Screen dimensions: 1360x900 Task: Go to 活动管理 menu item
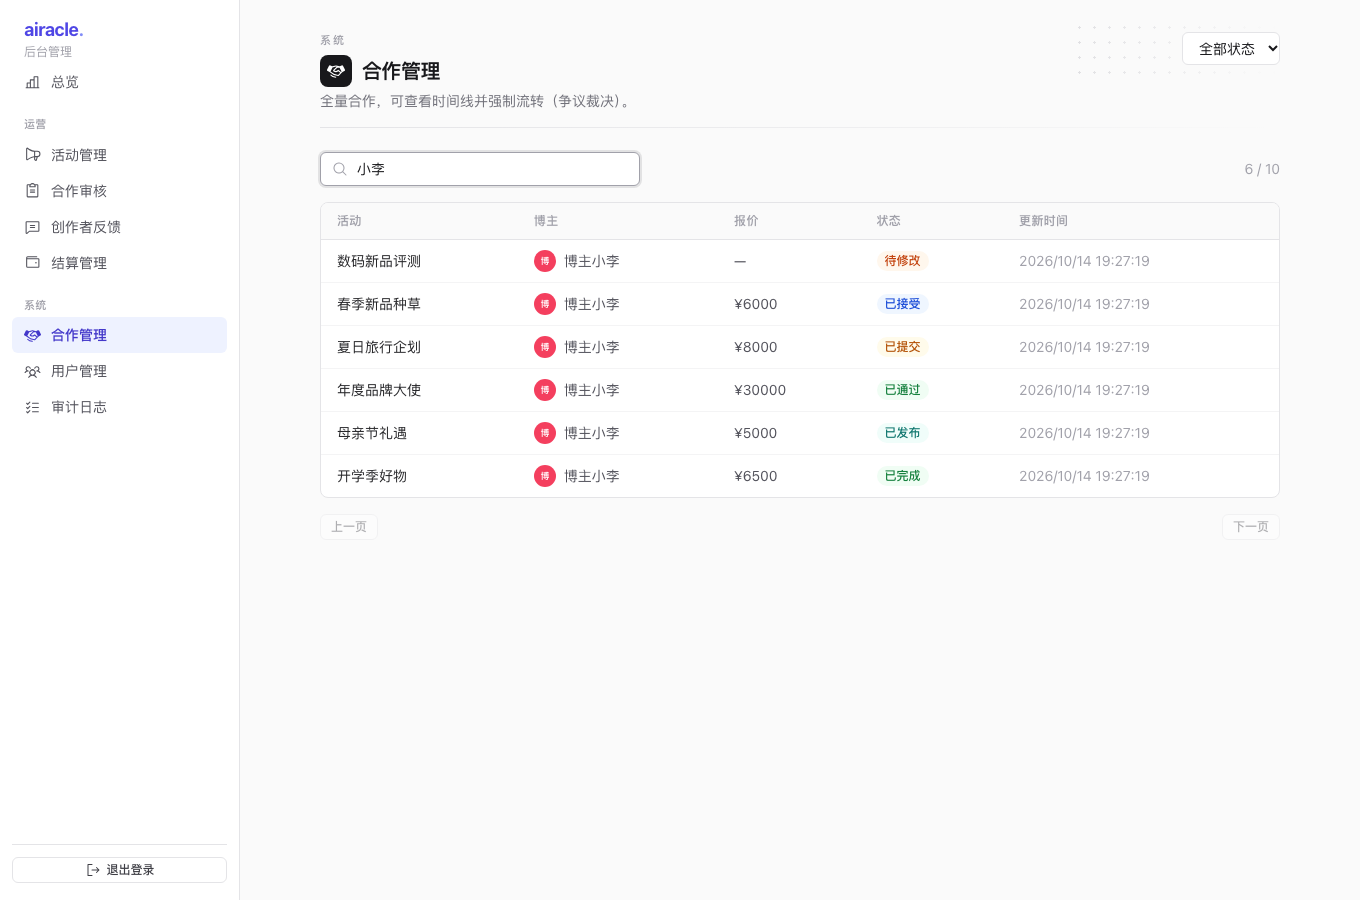[119, 155]
